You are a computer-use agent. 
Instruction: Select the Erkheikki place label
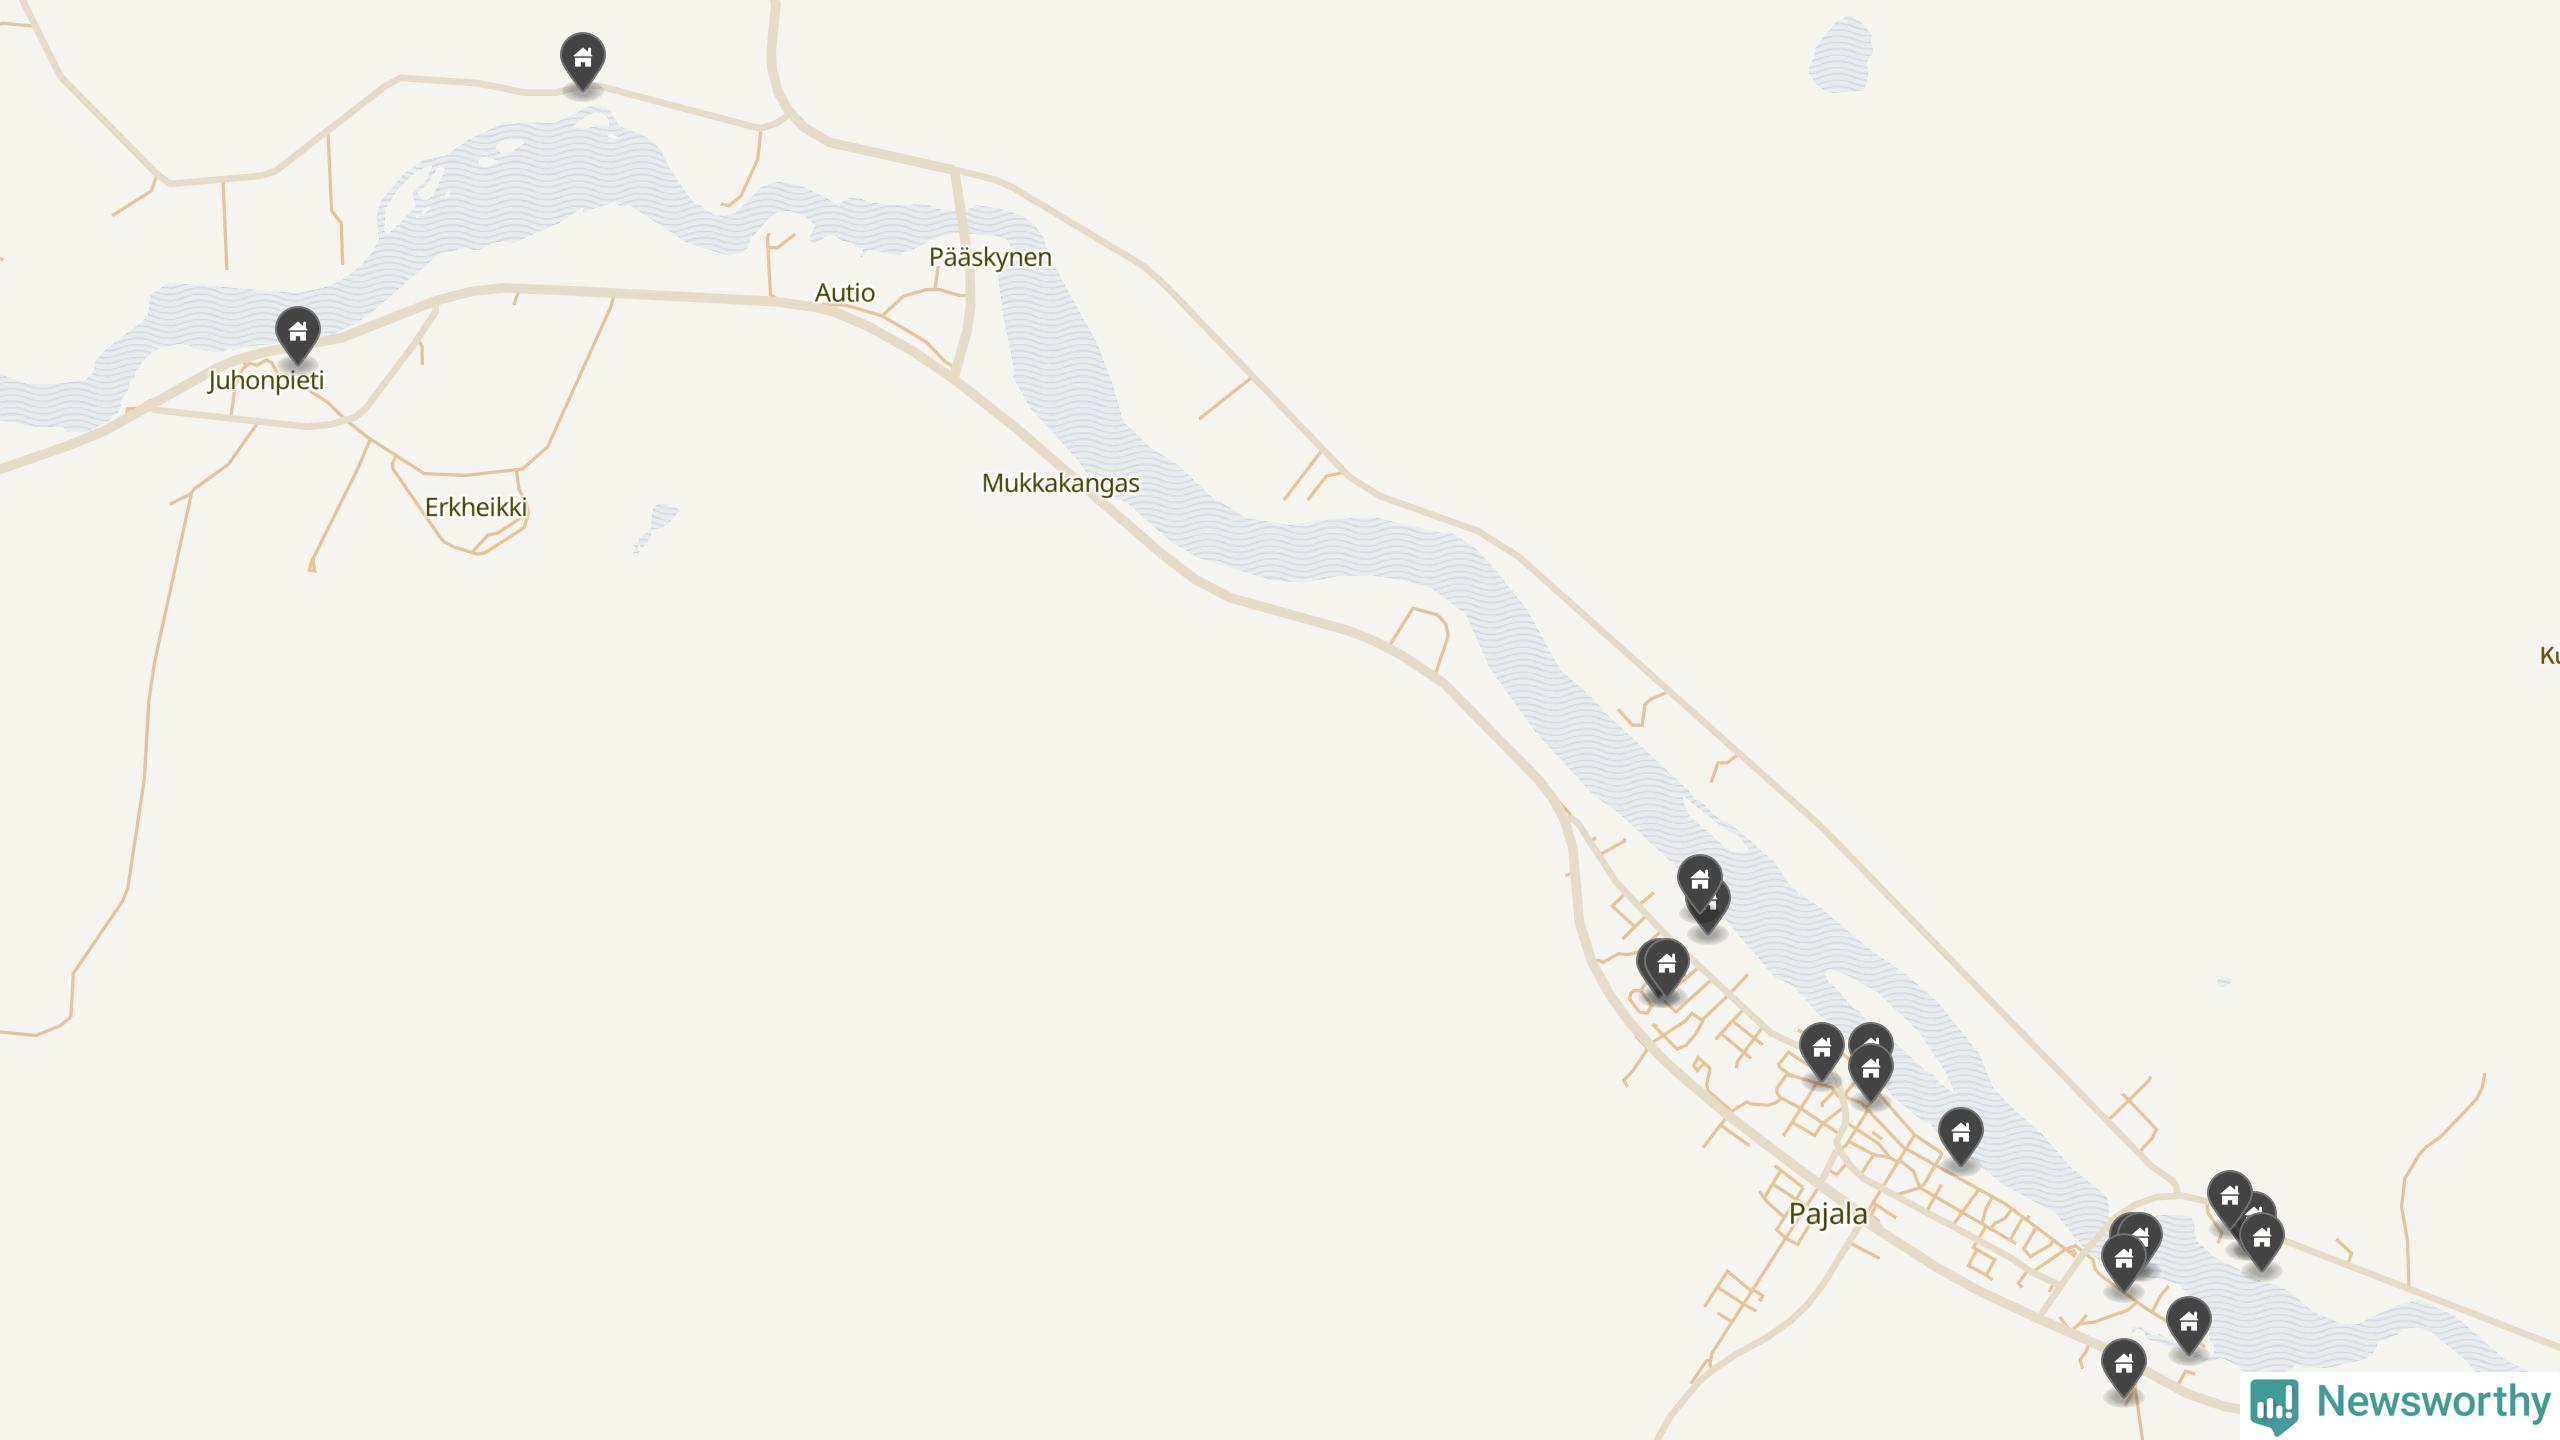coord(476,507)
